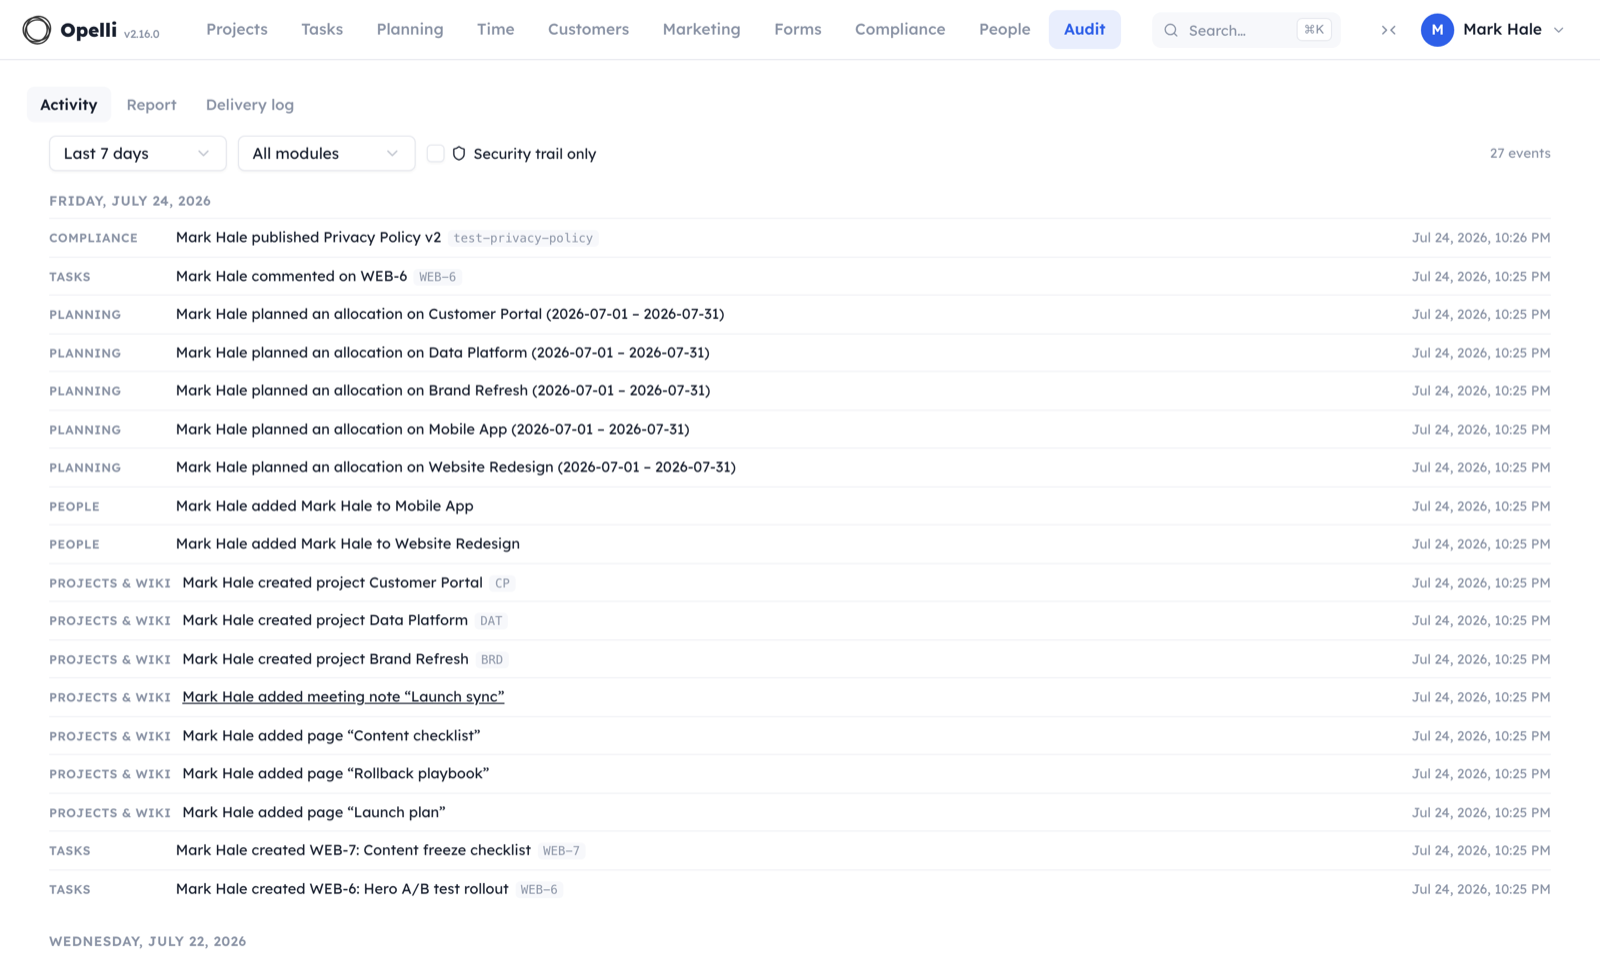Open the Brand Refresh allocation event
Viewport: 1600px width, 955px height.
(443, 390)
